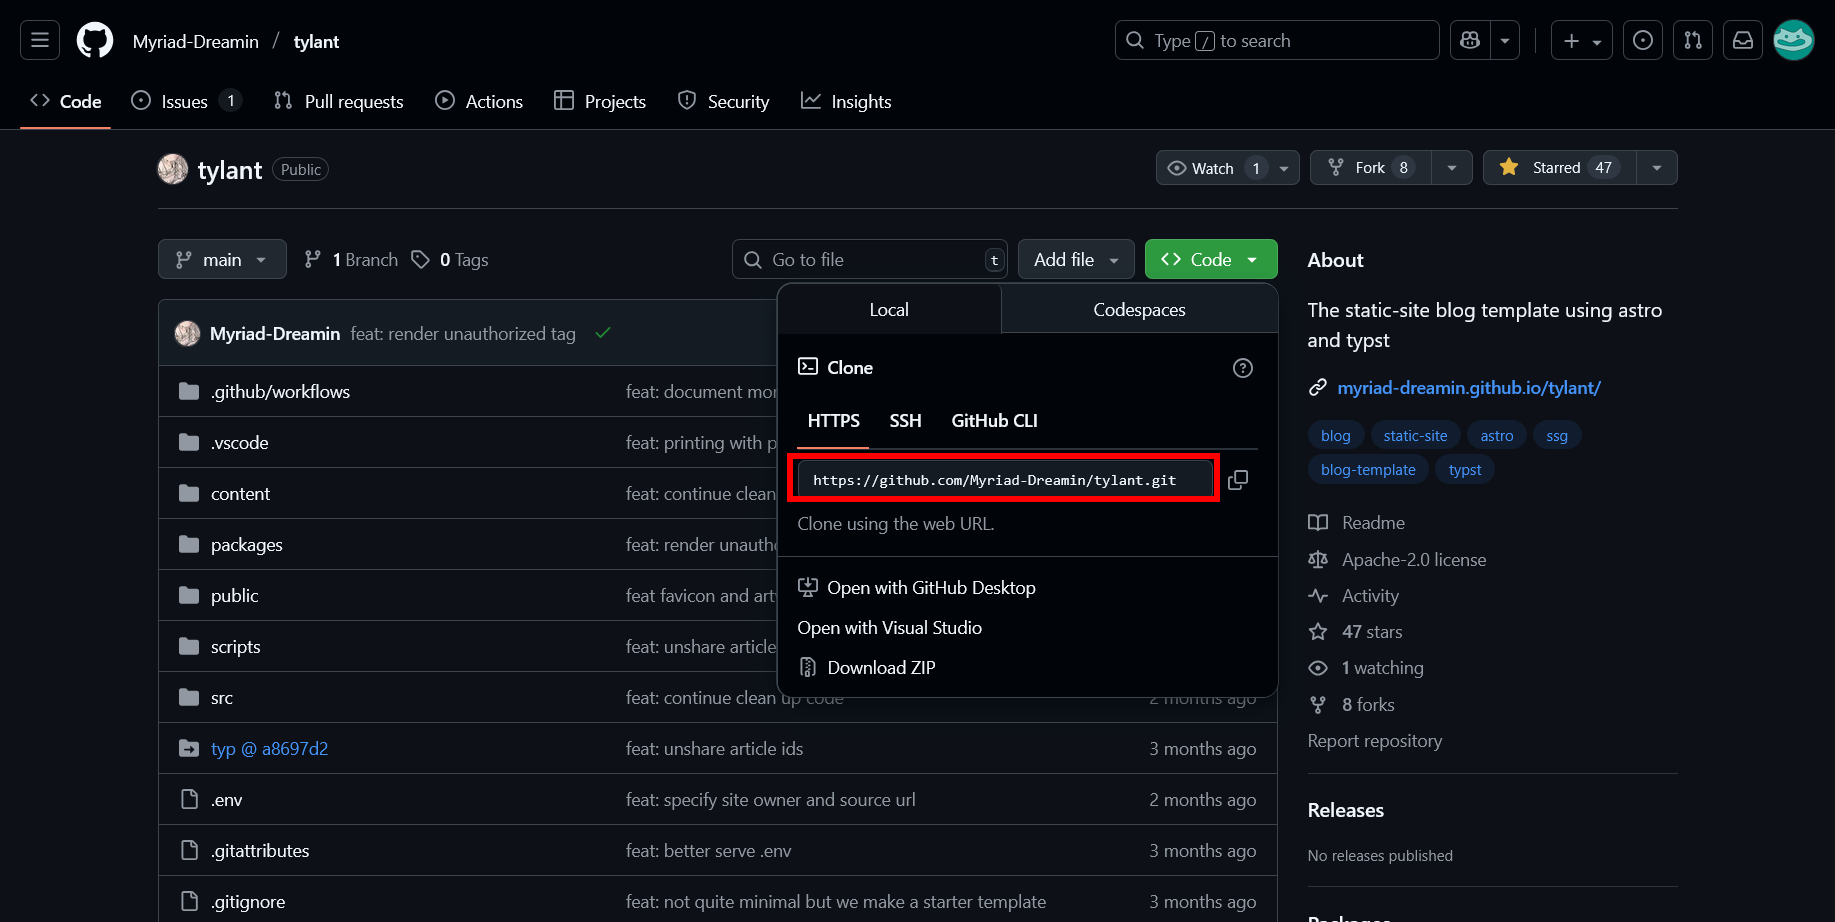Open the content folder

click(x=240, y=493)
